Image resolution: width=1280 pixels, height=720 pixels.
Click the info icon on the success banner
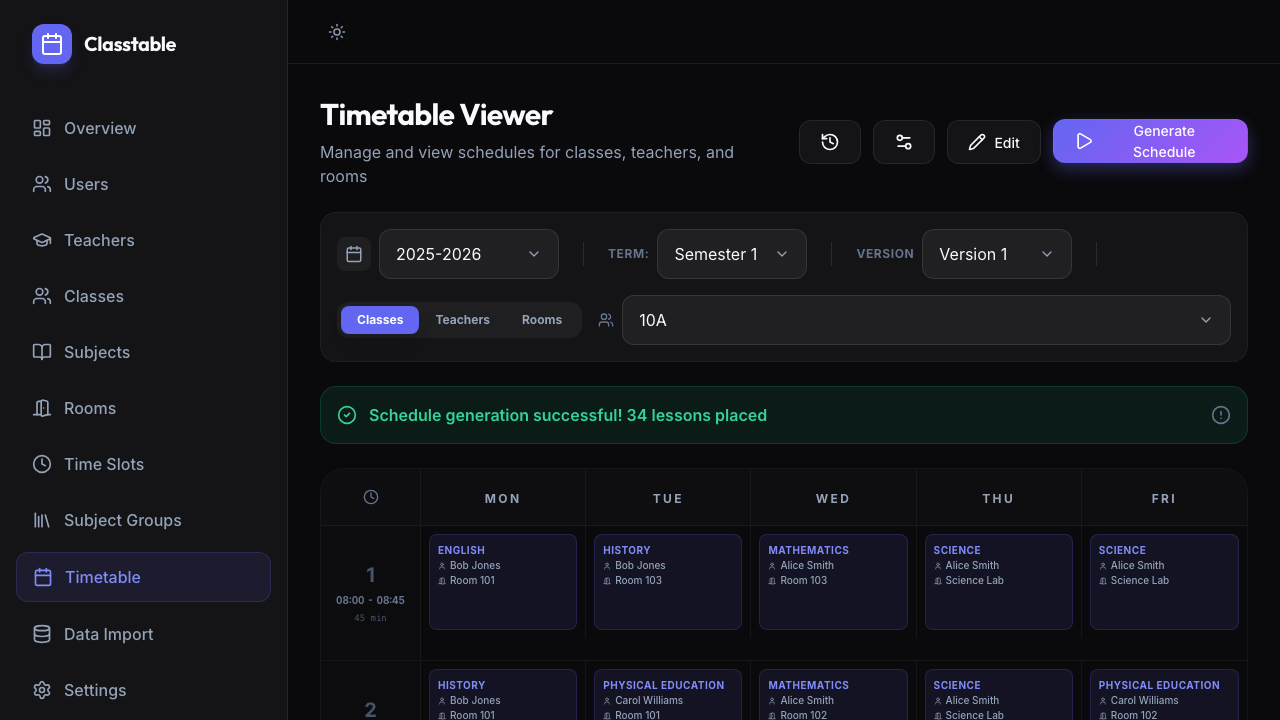(1220, 415)
